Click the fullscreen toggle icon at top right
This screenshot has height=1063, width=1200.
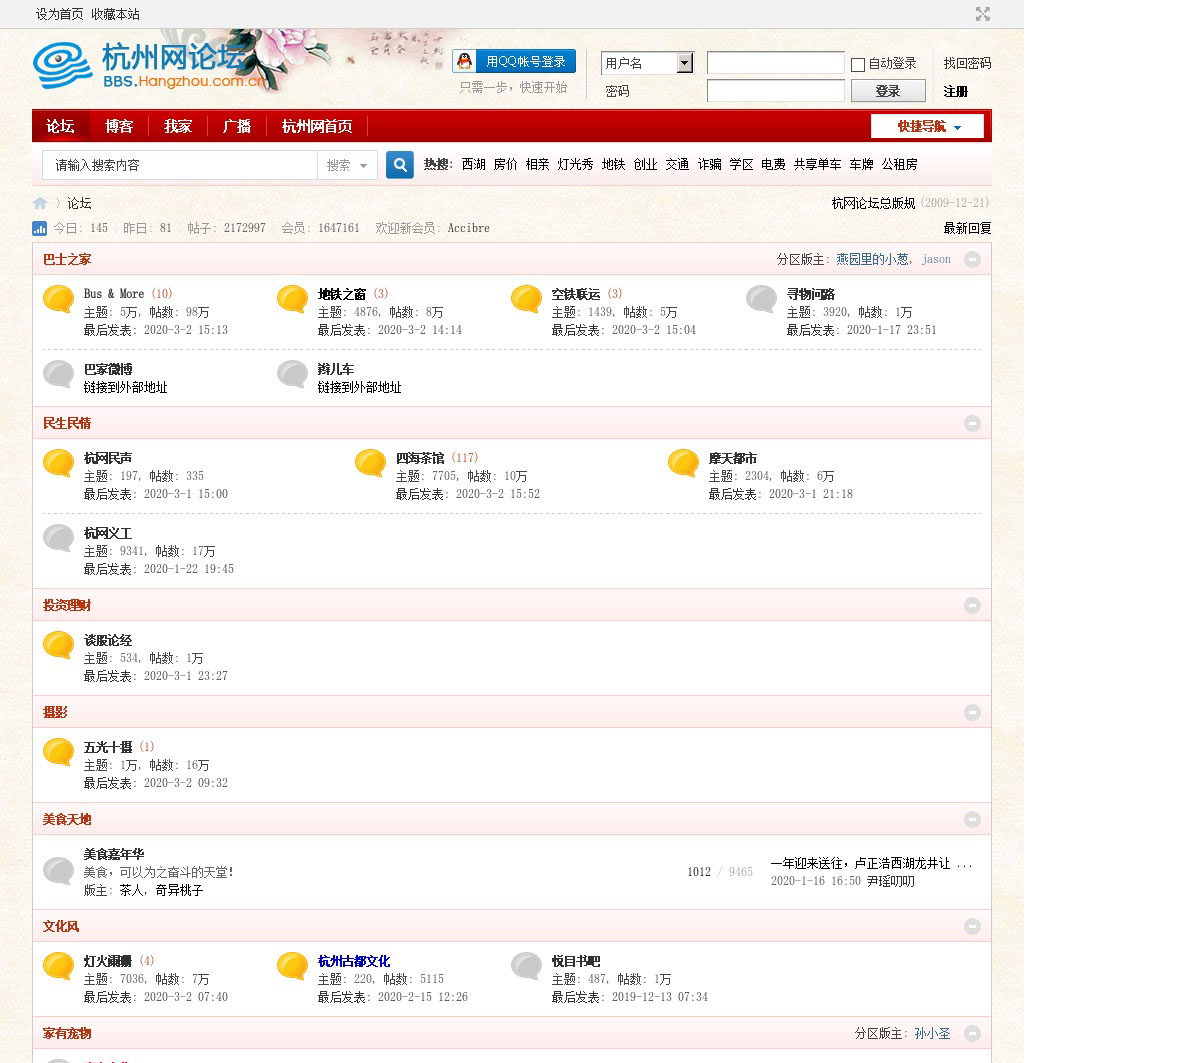coord(983,14)
